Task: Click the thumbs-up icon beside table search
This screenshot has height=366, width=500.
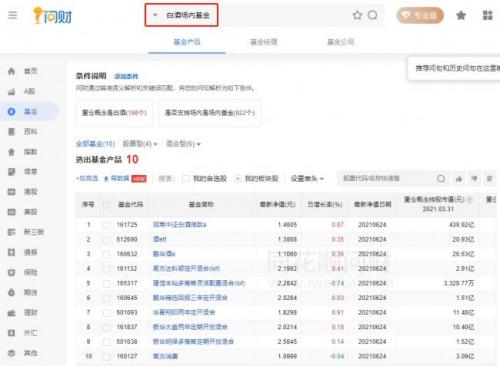Action: click(459, 179)
